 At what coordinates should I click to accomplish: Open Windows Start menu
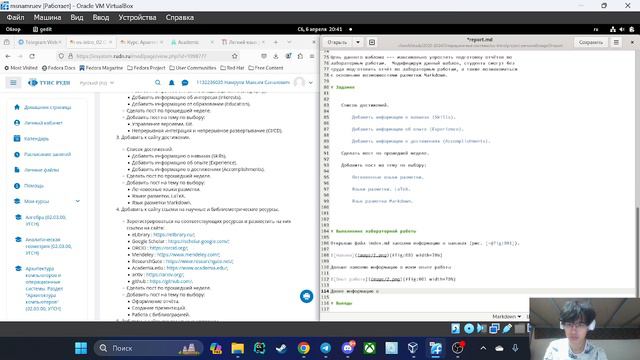point(81,348)
